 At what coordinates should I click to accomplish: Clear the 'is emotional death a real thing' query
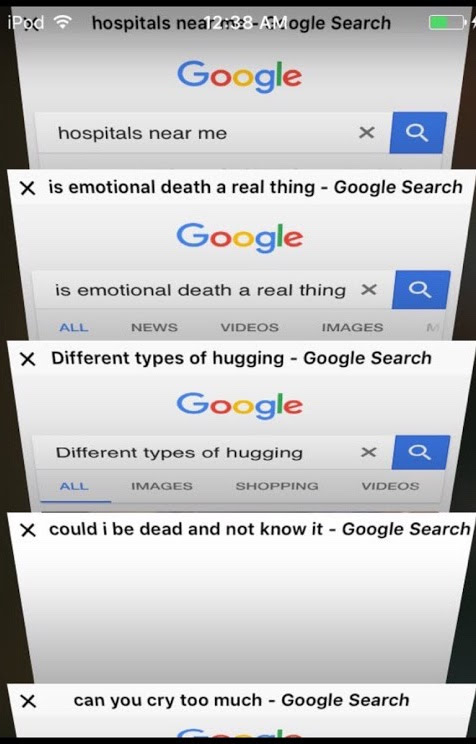point(369,289)
